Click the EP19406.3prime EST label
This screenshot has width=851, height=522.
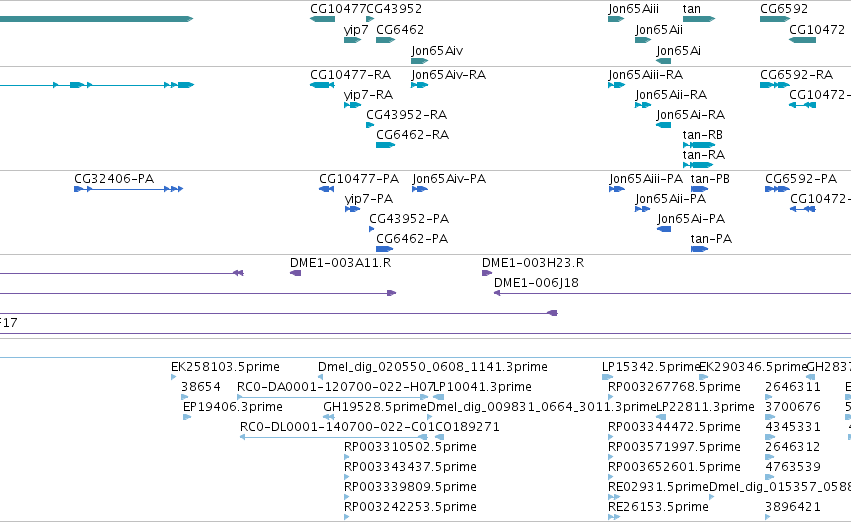click(x=232, y=407)
